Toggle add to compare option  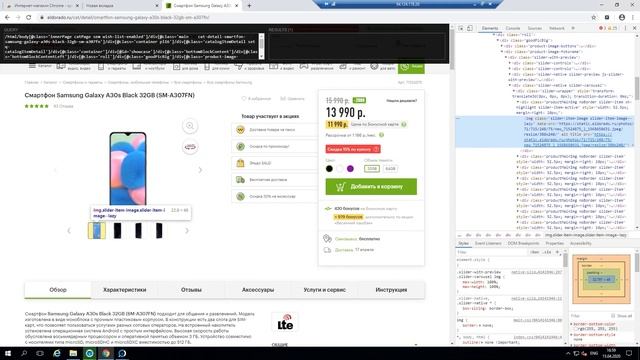click(292, 98)
